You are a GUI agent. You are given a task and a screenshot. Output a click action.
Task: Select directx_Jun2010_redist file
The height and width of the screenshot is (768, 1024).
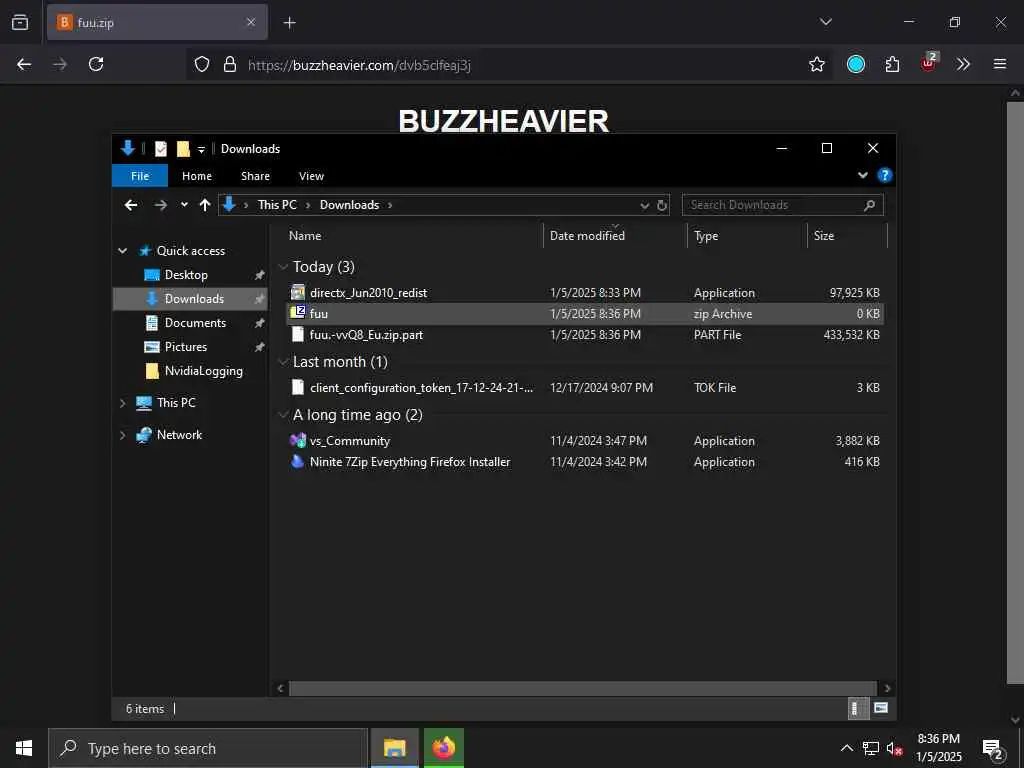click(x=584, y=293)
